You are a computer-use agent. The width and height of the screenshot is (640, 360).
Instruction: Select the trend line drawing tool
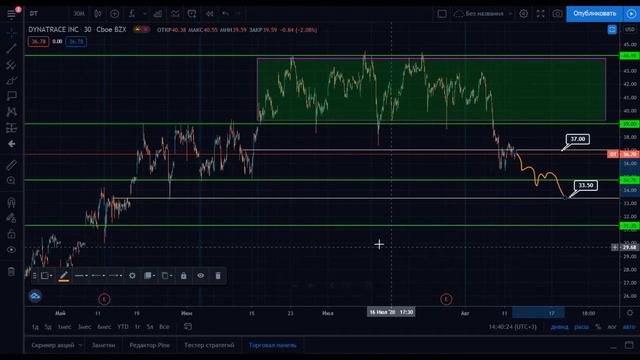coord(11,49)
